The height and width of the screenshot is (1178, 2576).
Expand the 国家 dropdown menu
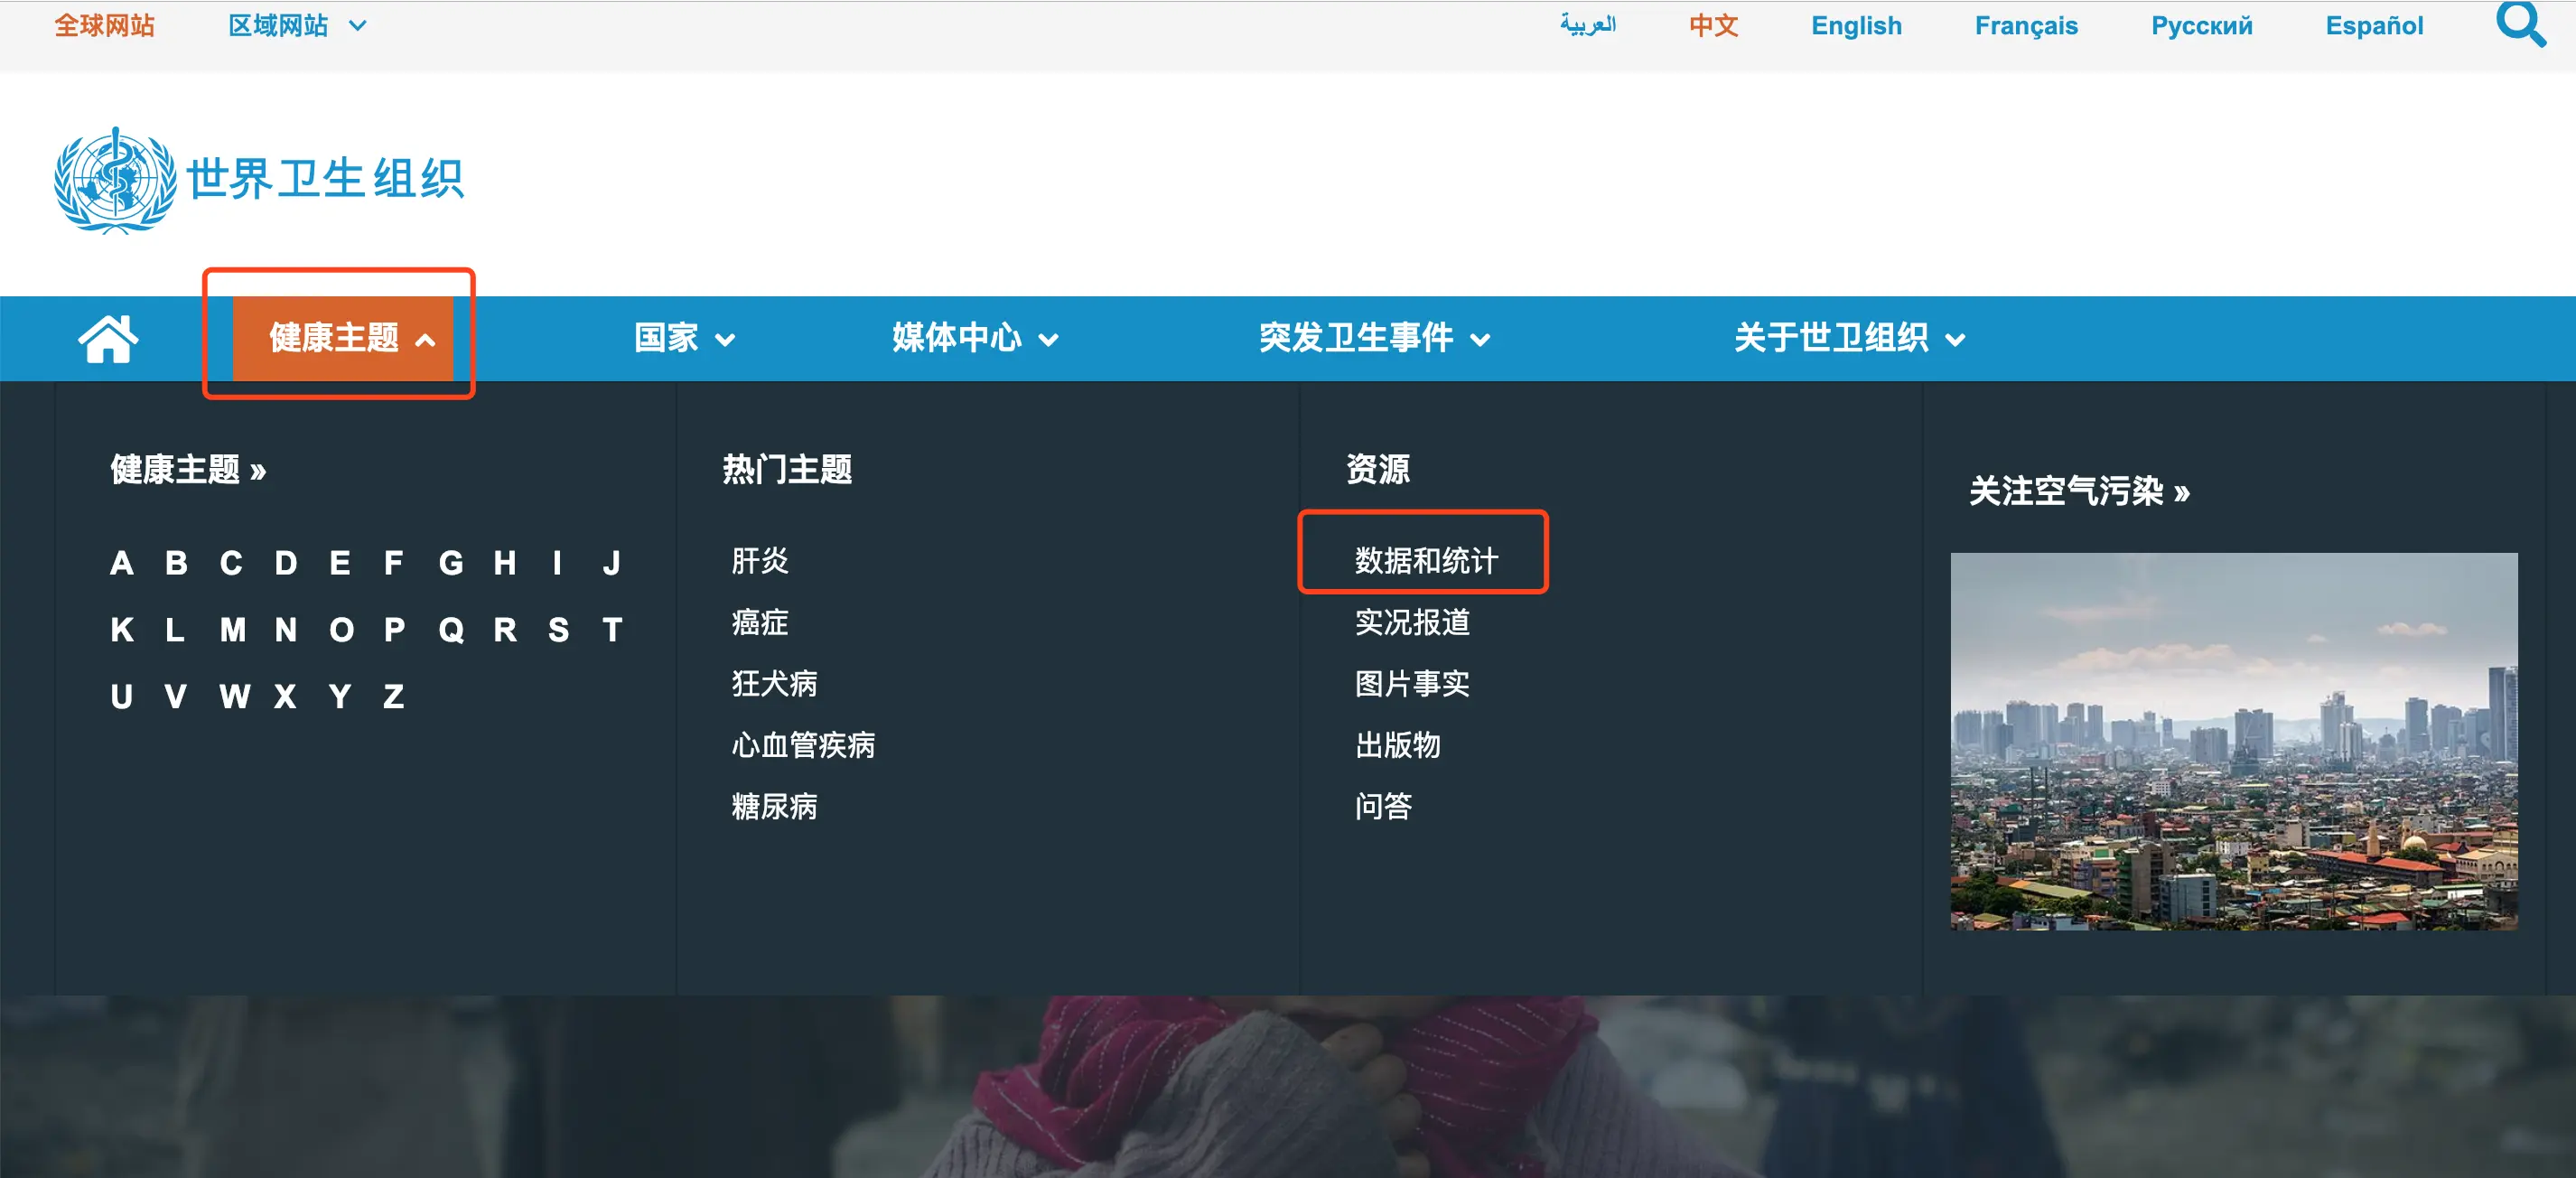pyautogui.click(x=684, y=338)
